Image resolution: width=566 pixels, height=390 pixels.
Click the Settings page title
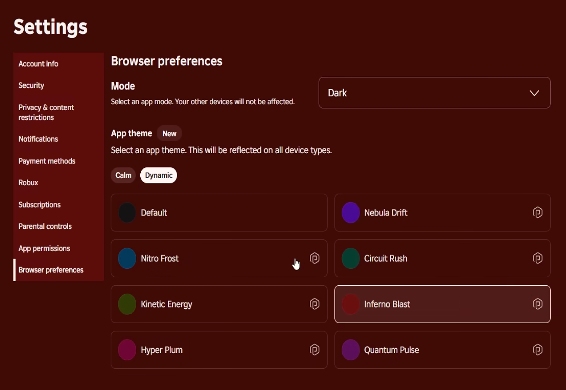(x=51, y=27)
